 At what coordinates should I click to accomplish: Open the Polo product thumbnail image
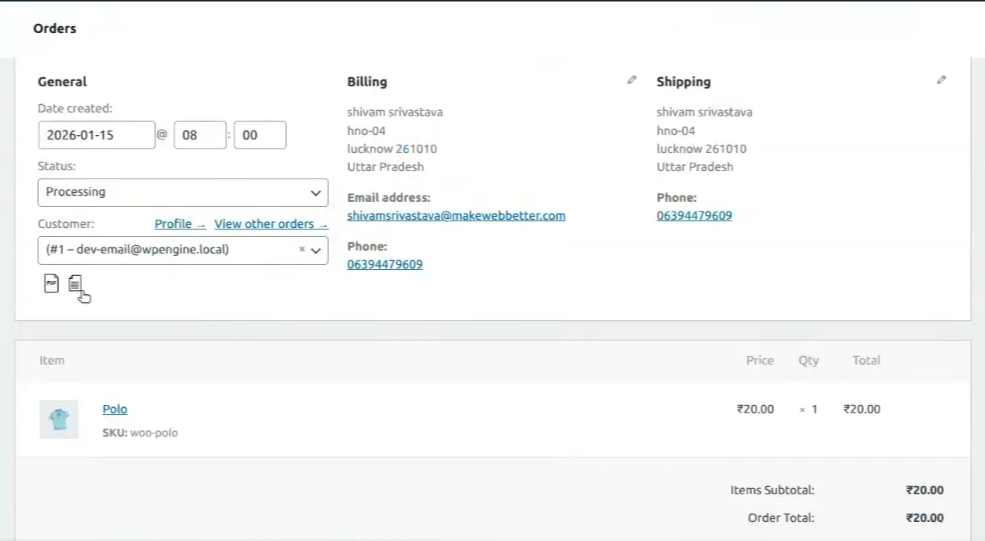pyautogui.click(x=59, y=419)
